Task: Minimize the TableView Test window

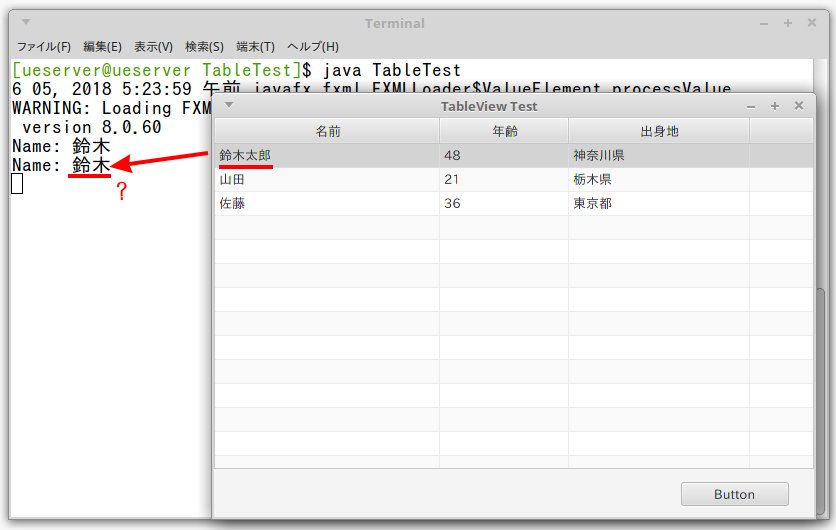Action: coord(751,107)
